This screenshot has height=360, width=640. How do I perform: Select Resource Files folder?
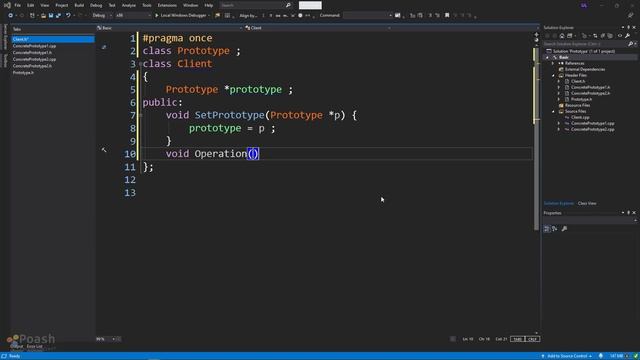[x=577, y=105]
